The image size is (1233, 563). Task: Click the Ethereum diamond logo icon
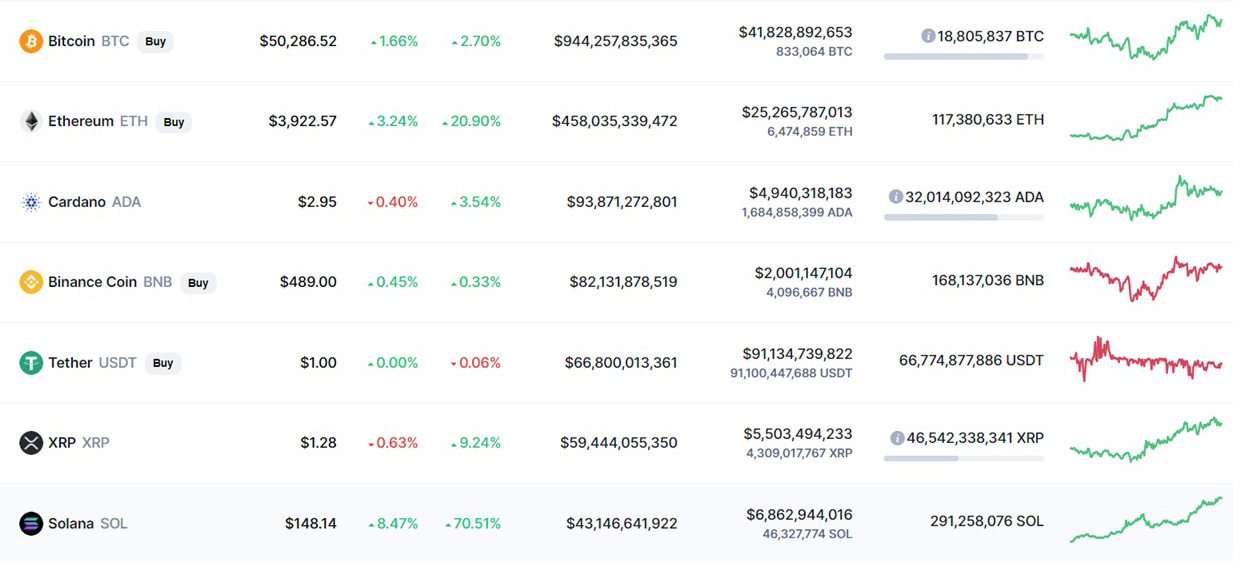click(x=31, y=122)
